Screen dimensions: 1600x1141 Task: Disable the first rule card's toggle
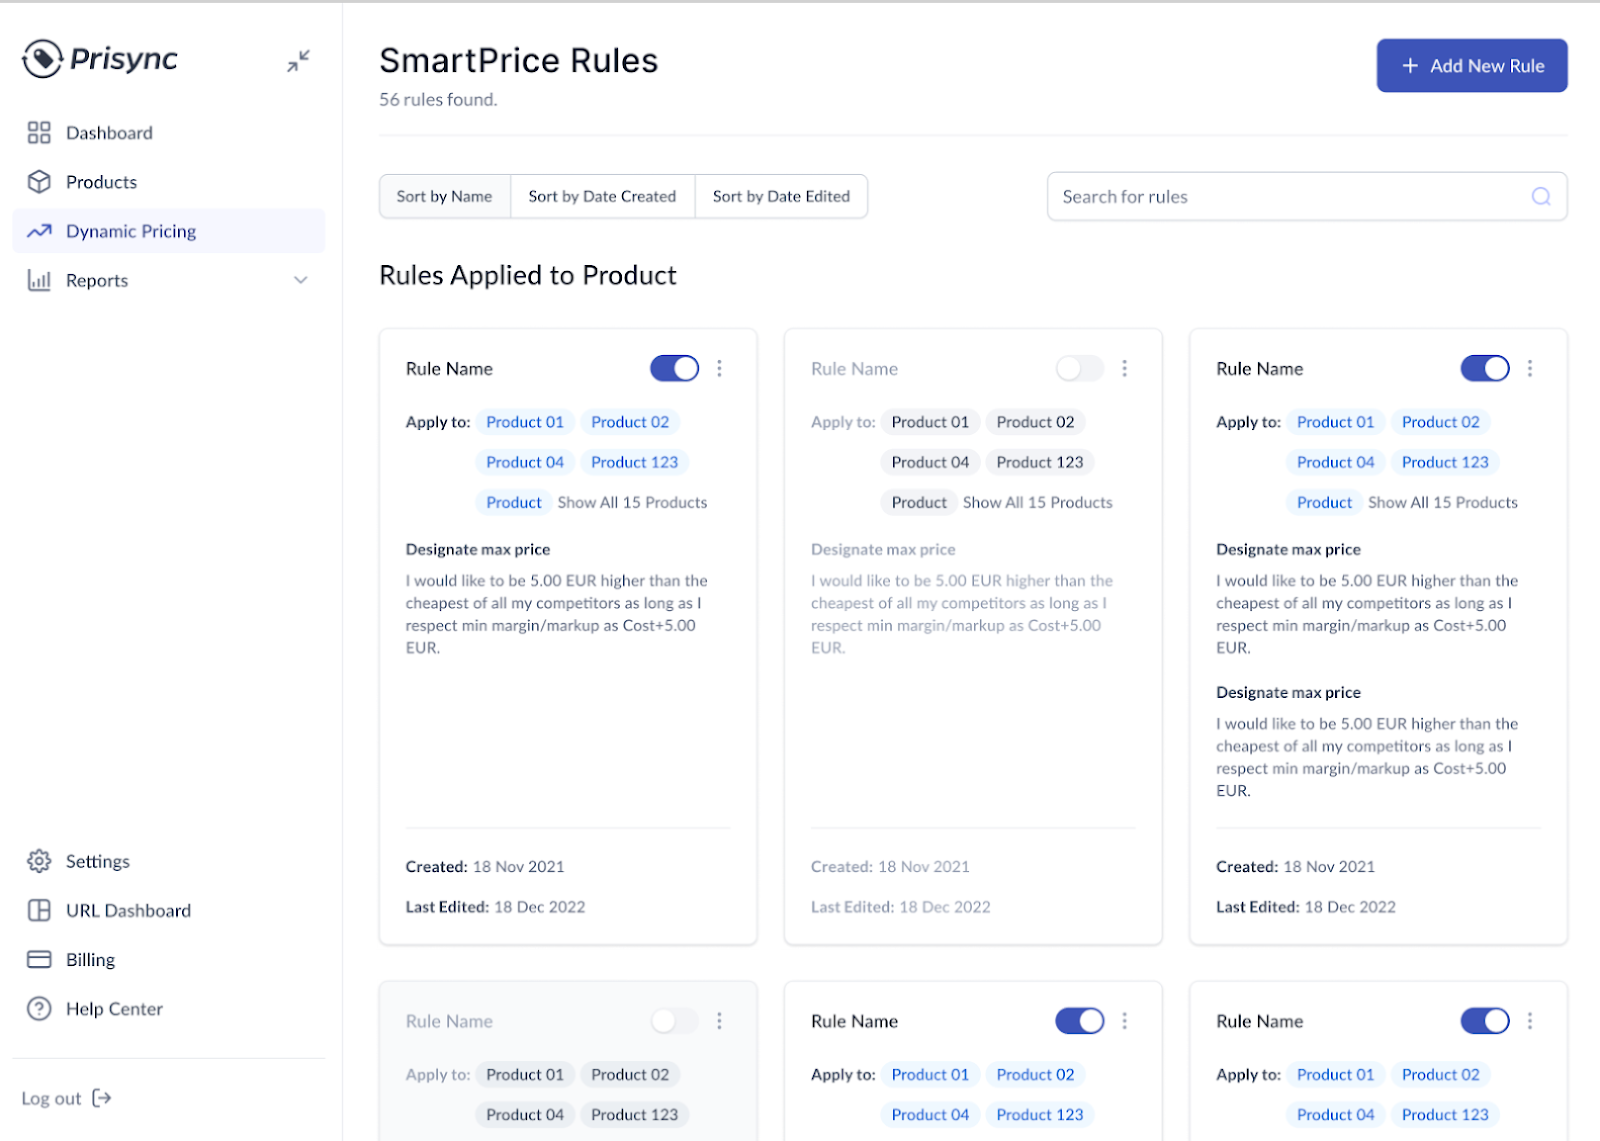point(675,369)
